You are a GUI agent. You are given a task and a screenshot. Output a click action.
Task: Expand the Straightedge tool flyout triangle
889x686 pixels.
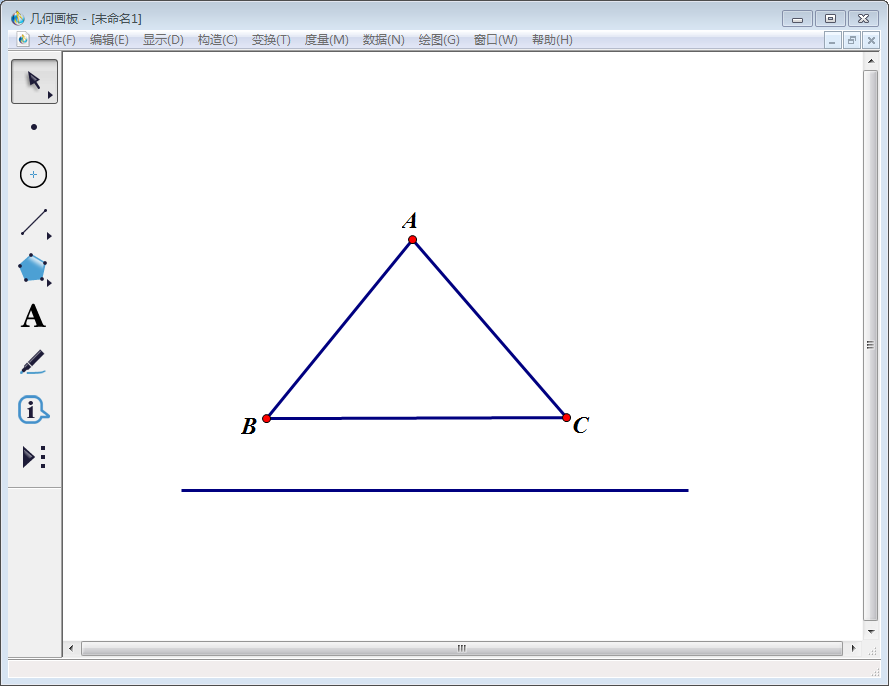[49, 236]
